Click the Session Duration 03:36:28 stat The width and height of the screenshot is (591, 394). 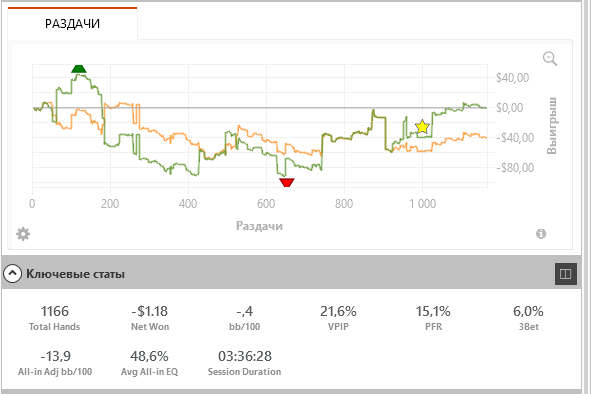pos(245,363)
